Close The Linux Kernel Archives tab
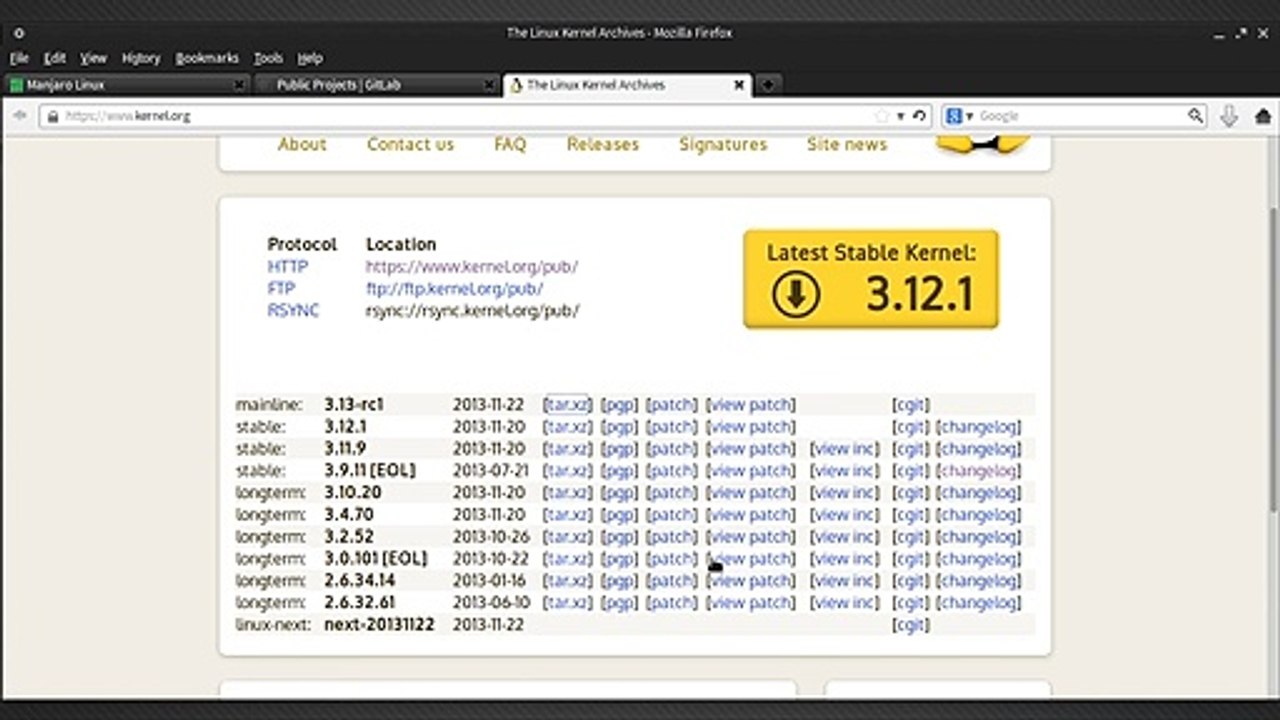The height and width of the screenshot is (720, 1280). tap(739, 85)
